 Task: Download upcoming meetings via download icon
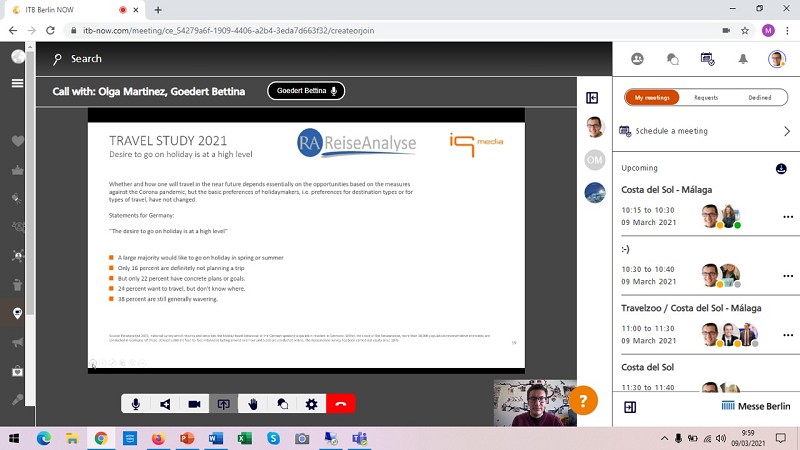click(782, 168)
